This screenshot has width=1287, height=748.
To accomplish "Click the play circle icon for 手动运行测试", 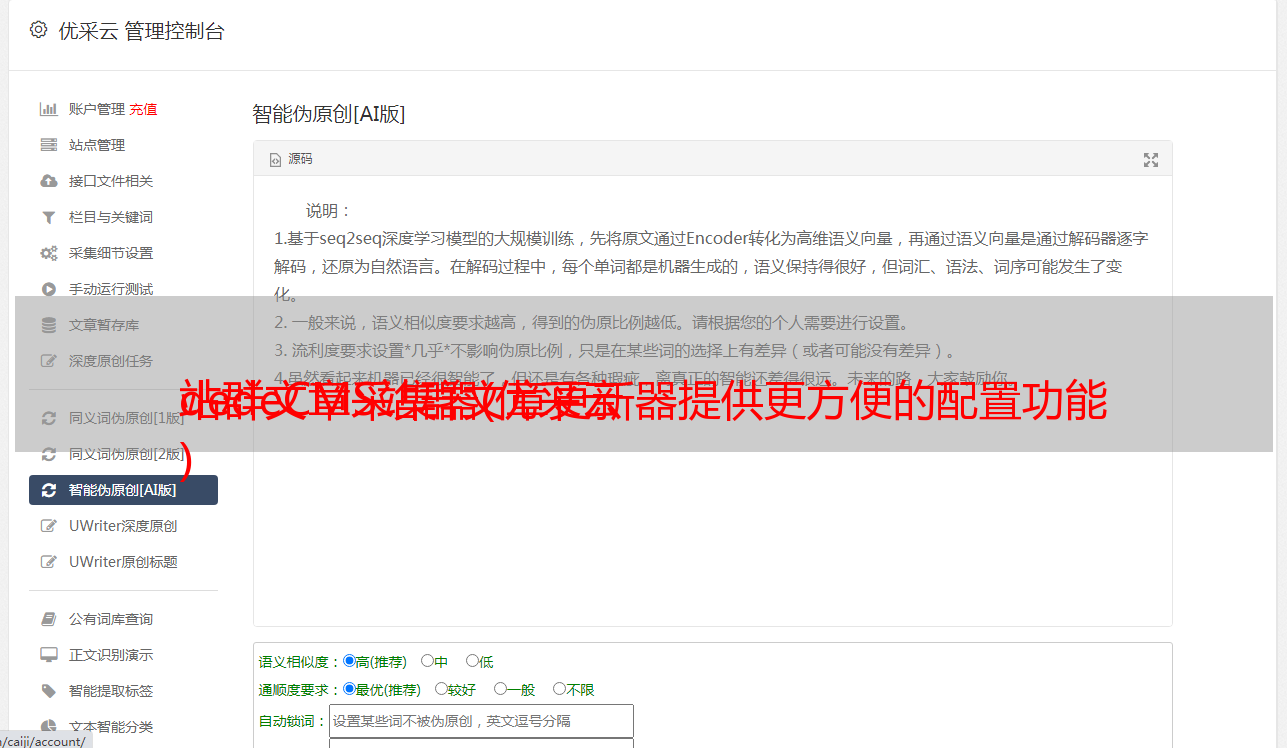I will pos(48,289).
